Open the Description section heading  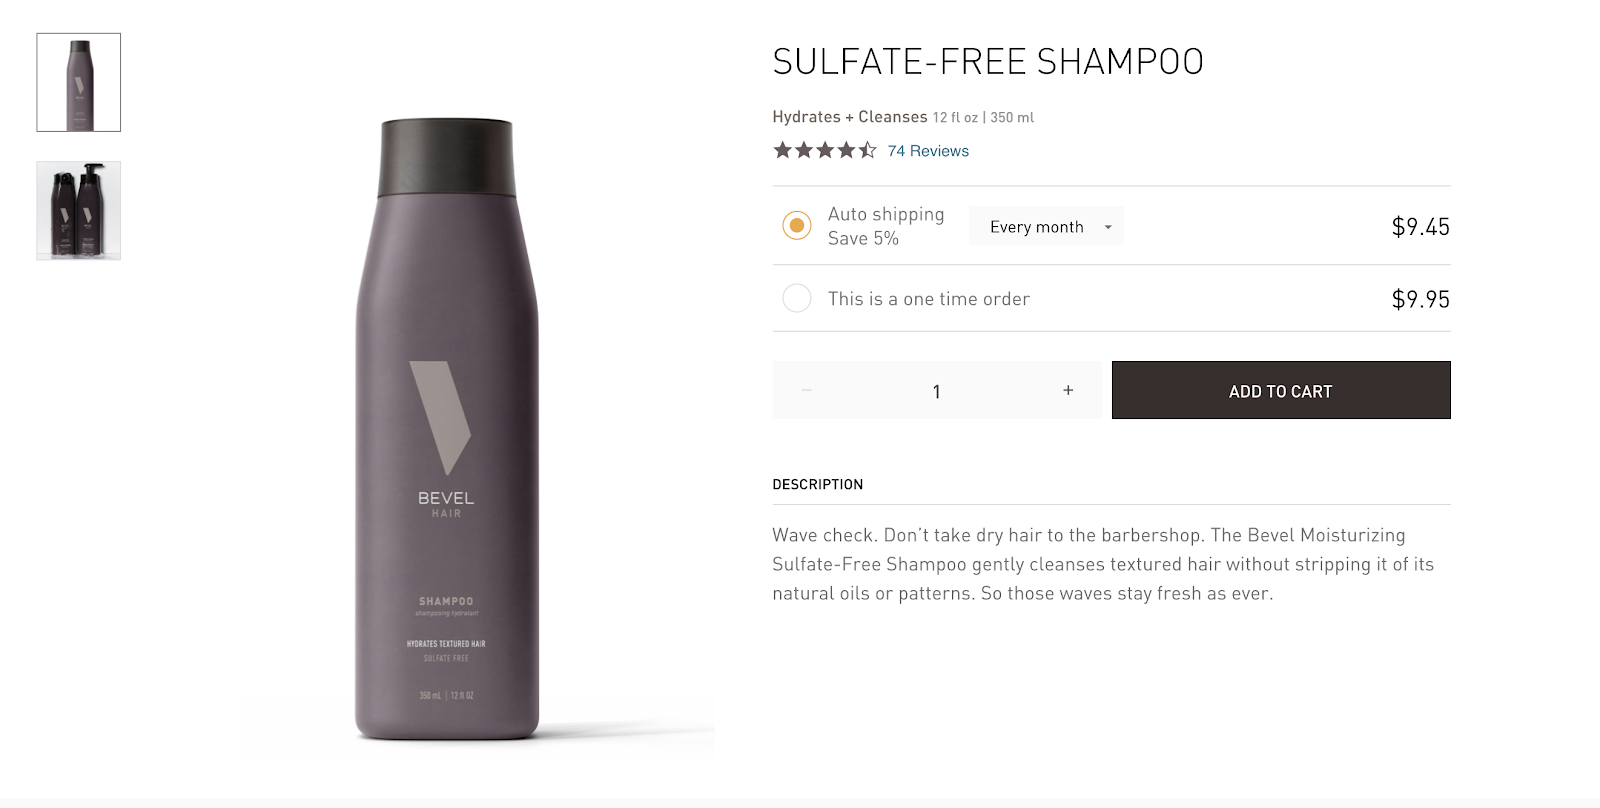(817, 484)
